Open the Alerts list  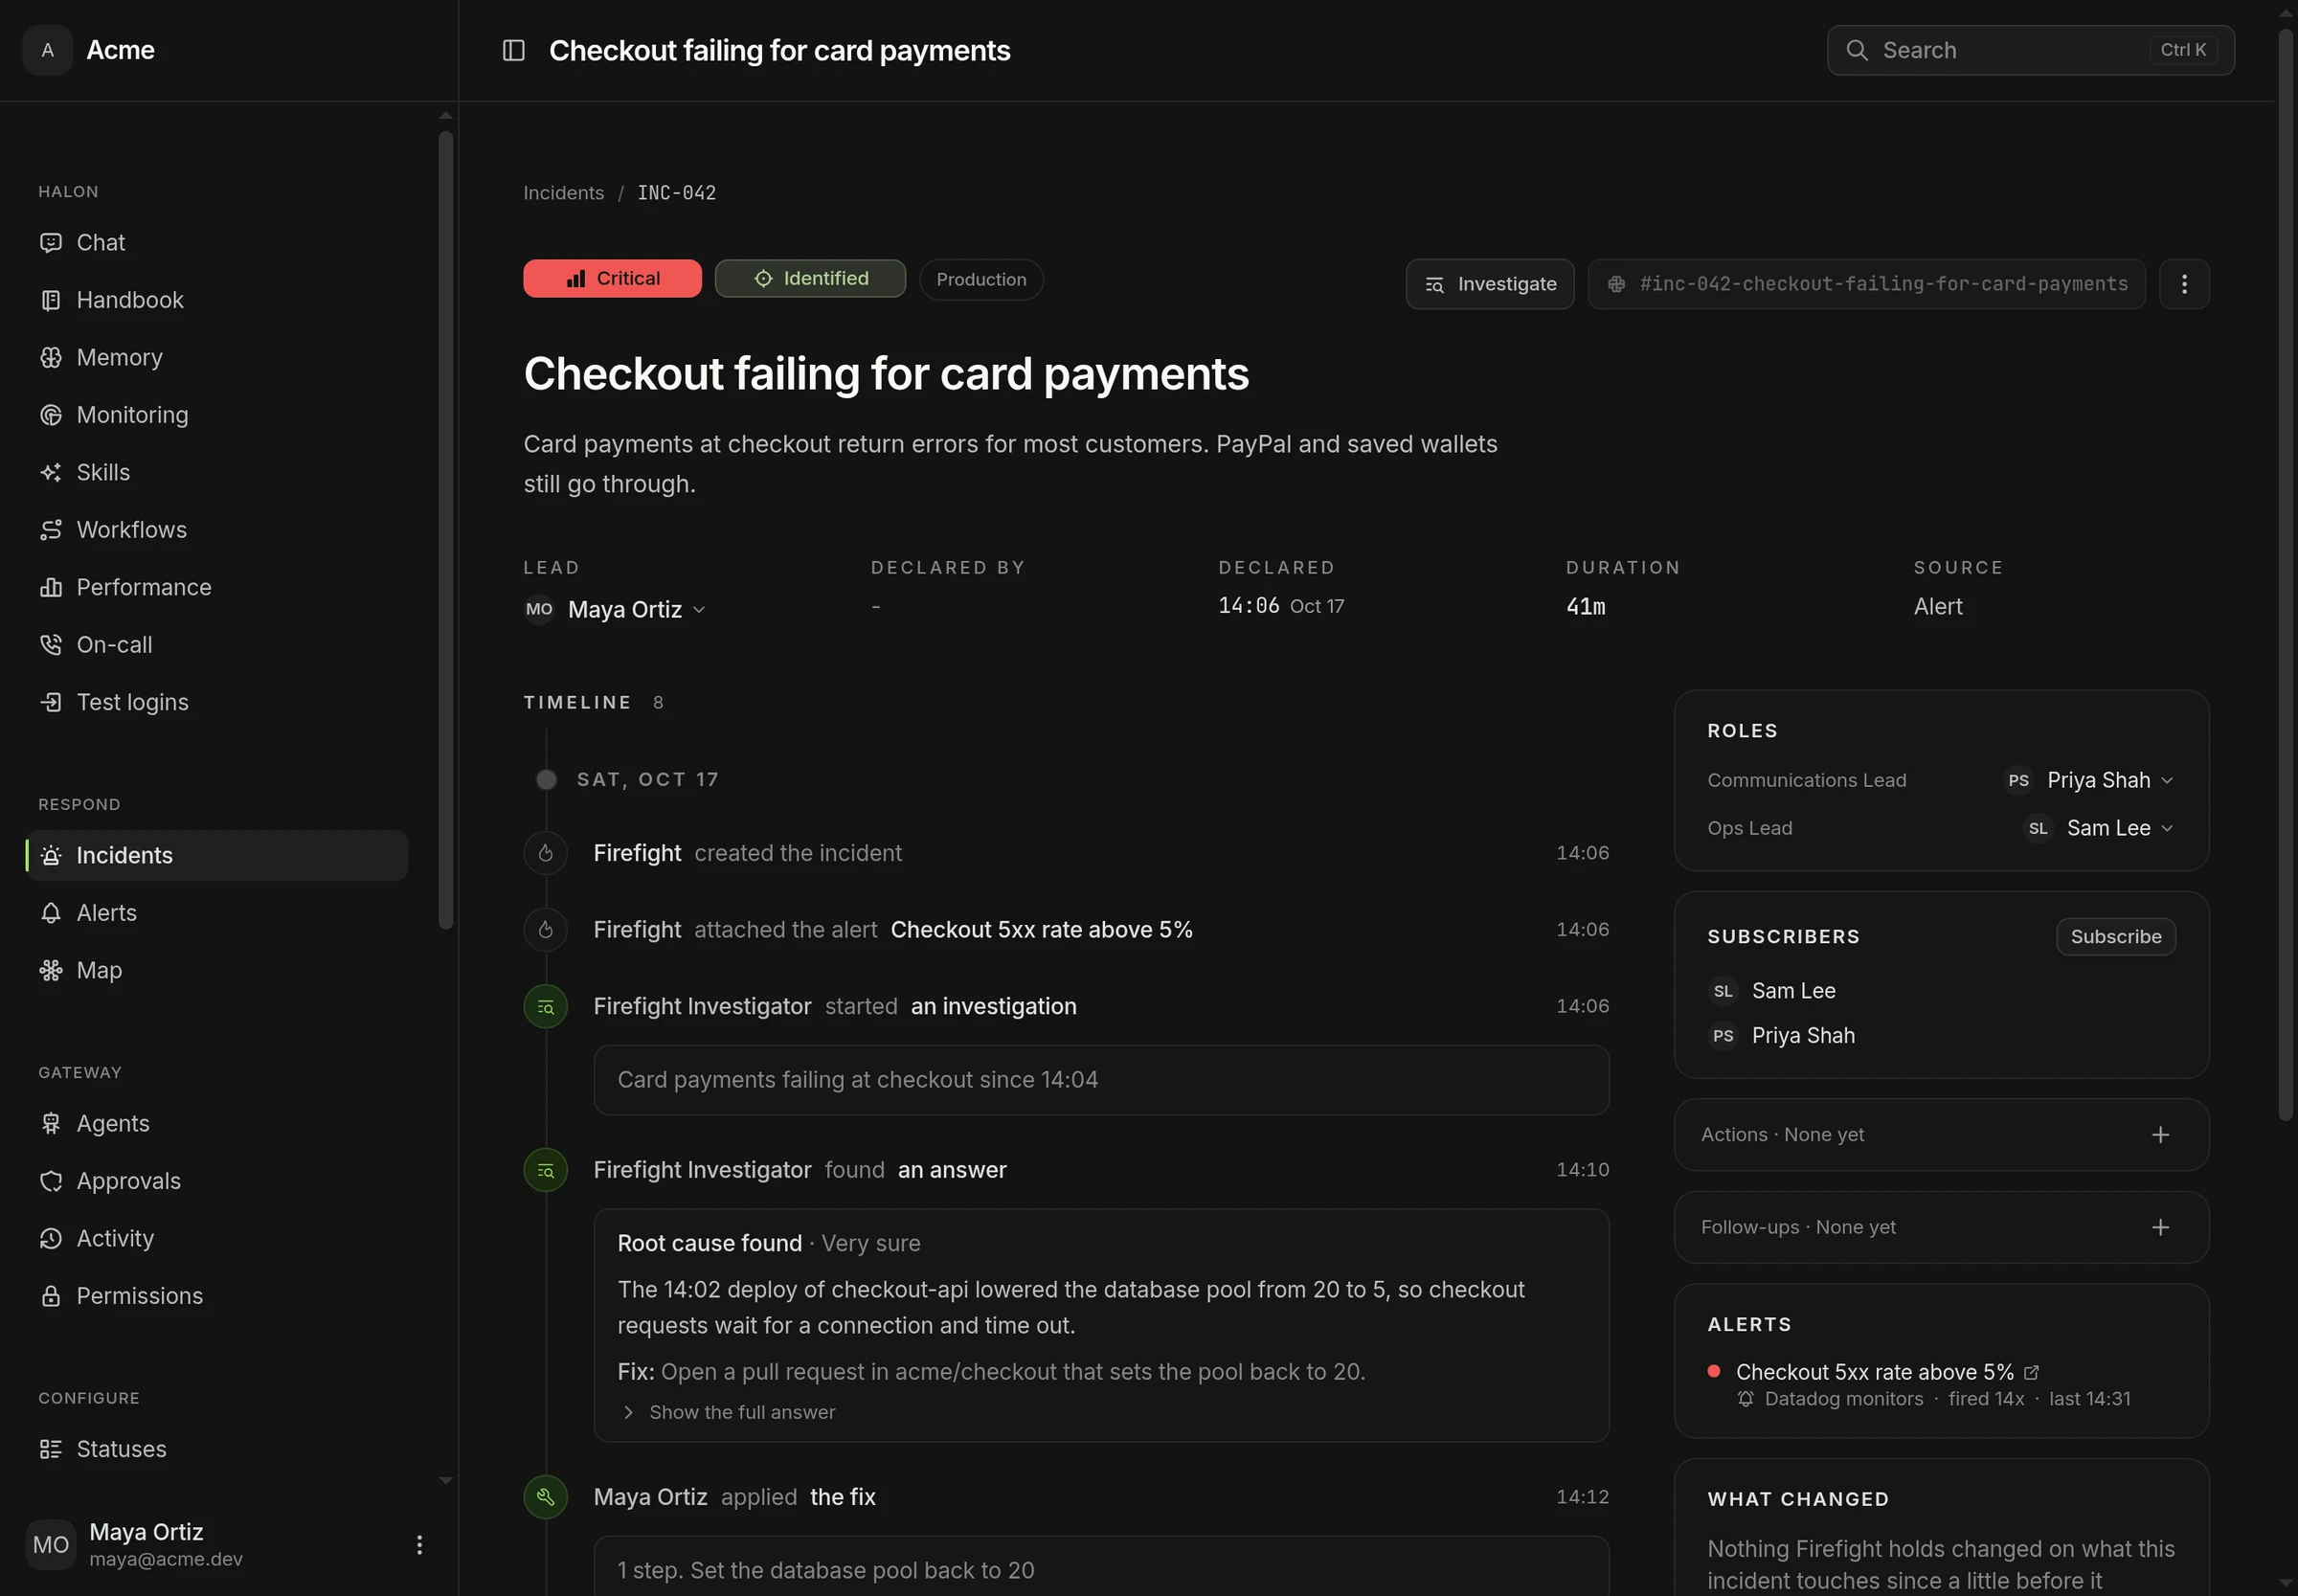217,913
